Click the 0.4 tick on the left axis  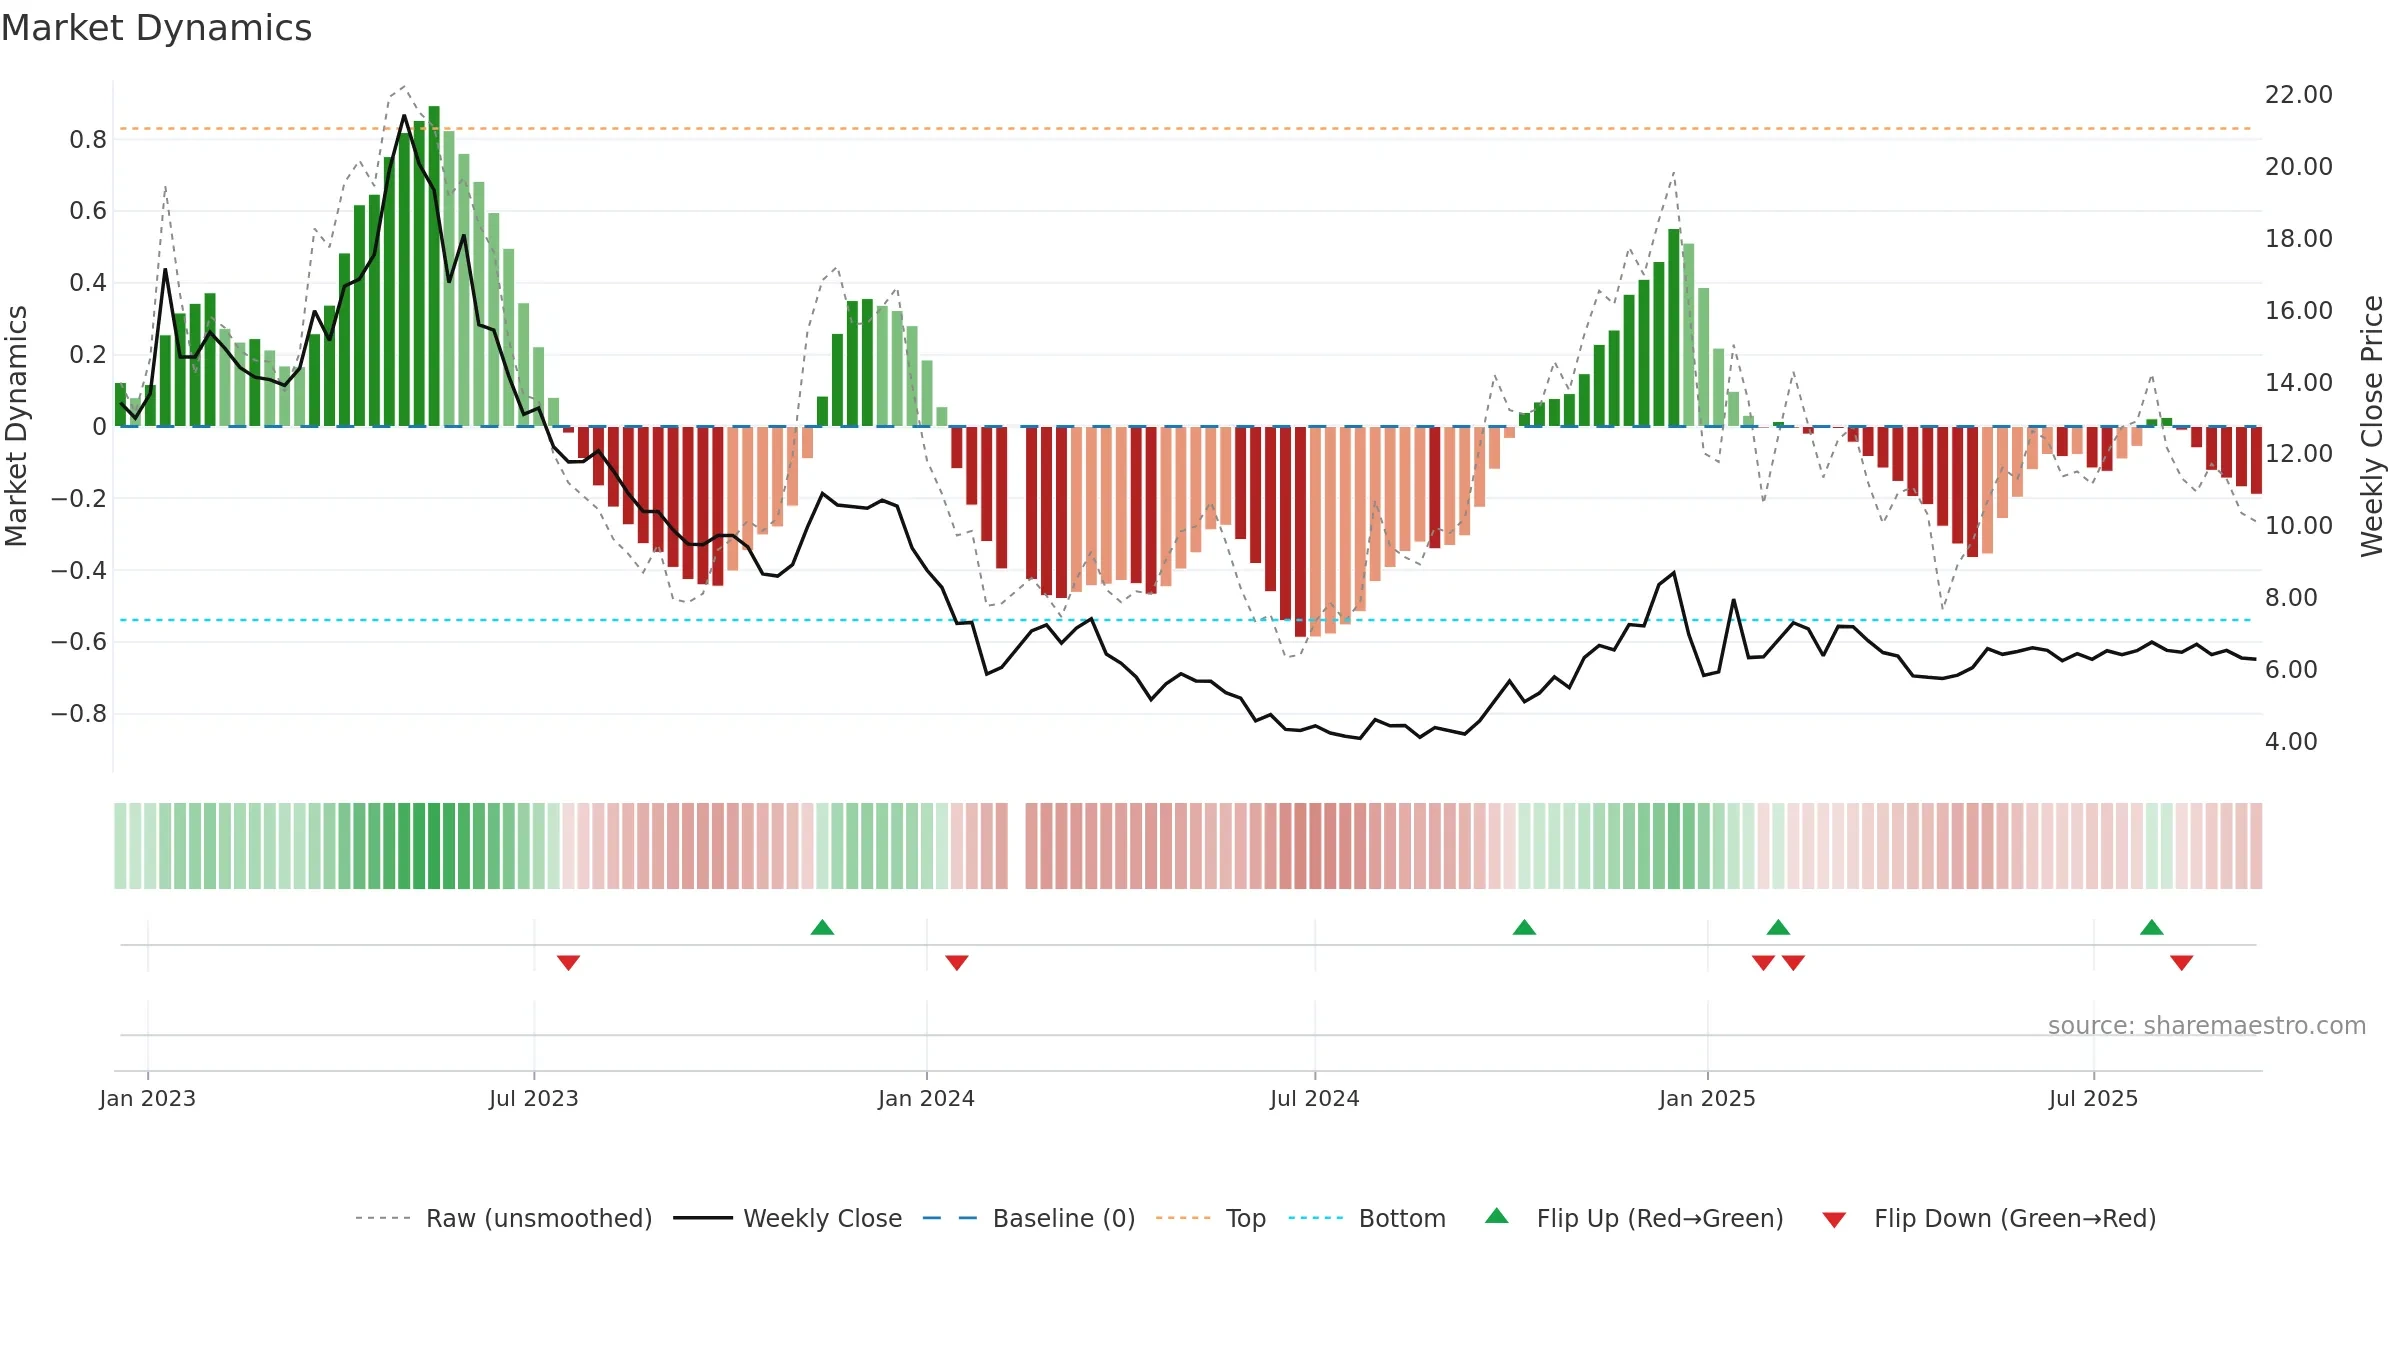click(x=88, y=283)
